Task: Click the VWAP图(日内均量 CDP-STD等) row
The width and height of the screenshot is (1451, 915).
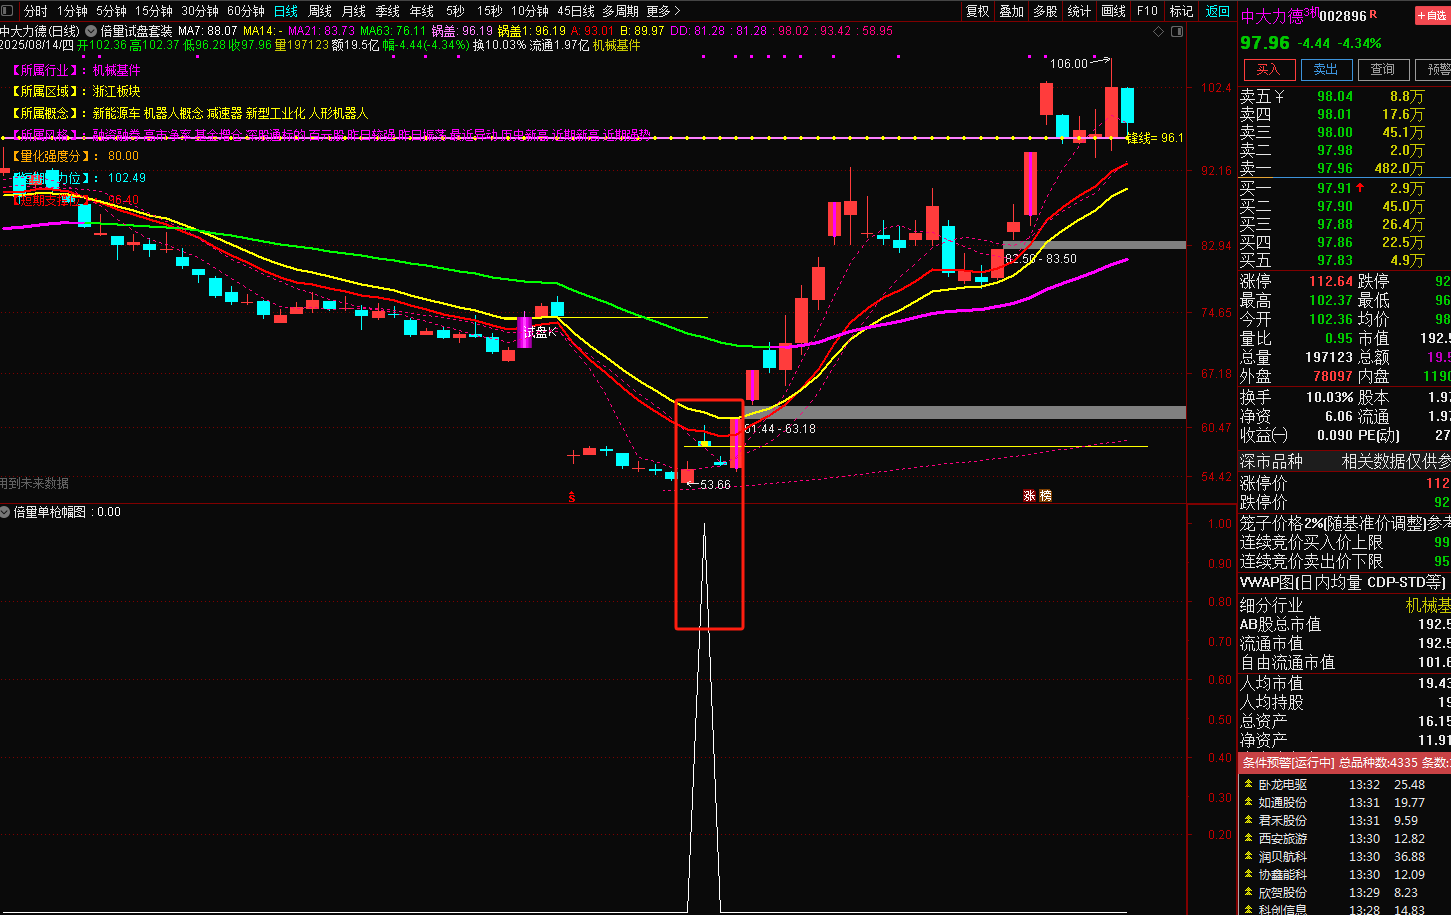Action: [x=1345, y=583]
